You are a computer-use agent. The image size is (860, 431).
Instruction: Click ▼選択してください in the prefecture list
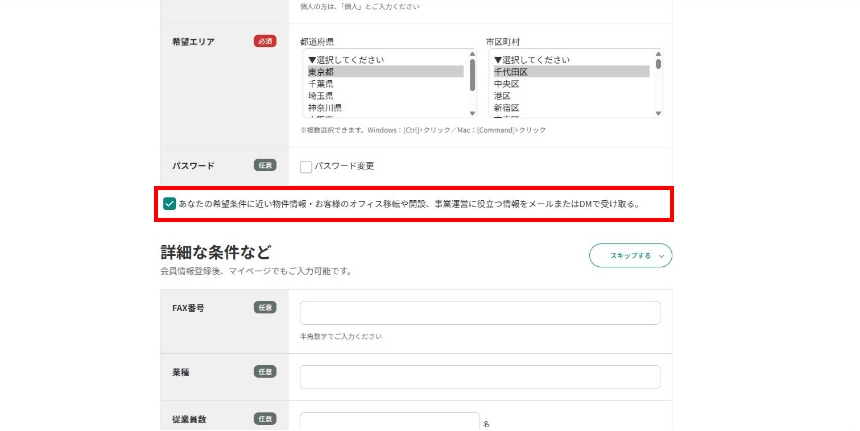coord(345,60)
